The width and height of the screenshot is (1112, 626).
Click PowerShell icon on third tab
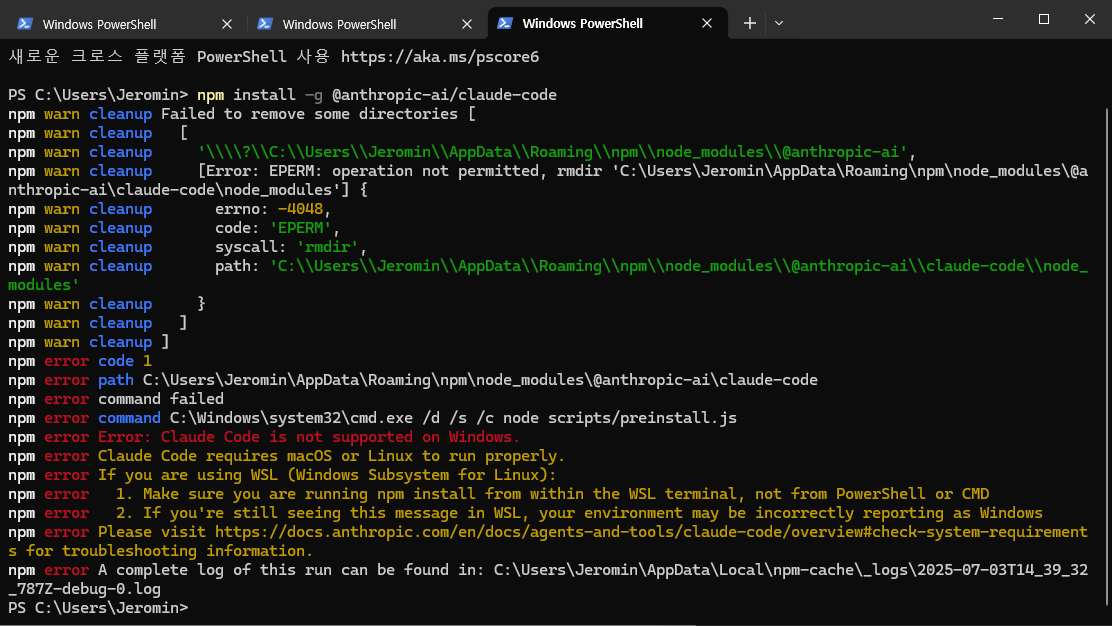click(505, 23)
